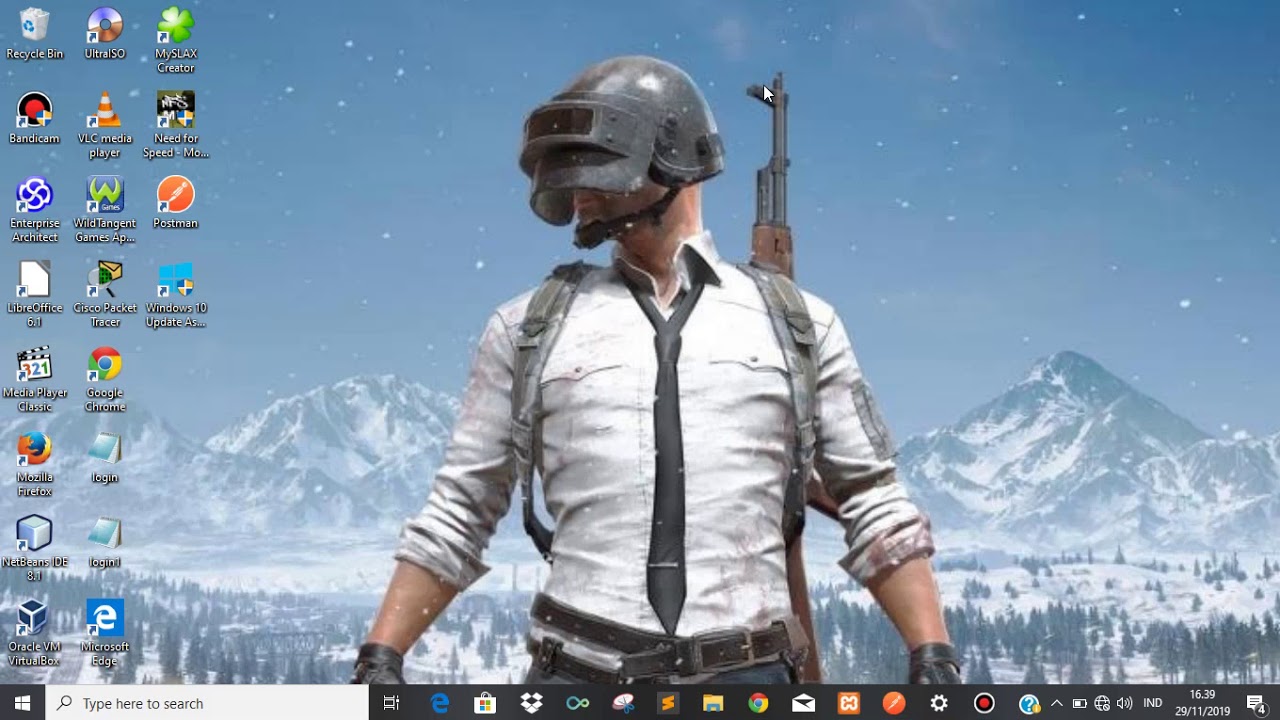1280x720 pixels.
Task: Open XAMPP from the taskbar
Action: 849,703
